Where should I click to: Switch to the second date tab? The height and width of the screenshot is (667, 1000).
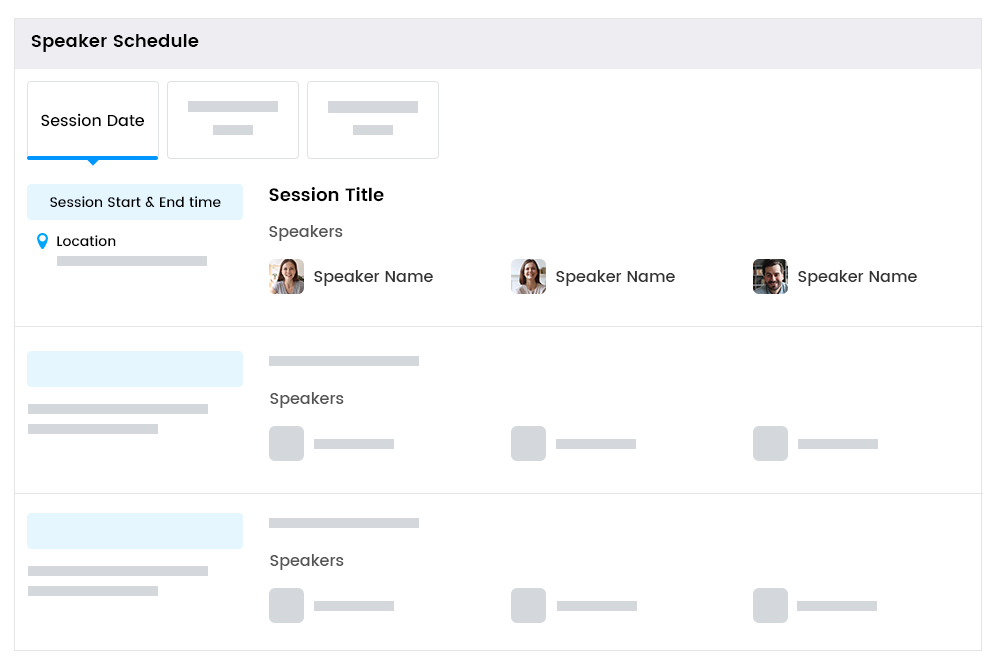click(233, 120)
